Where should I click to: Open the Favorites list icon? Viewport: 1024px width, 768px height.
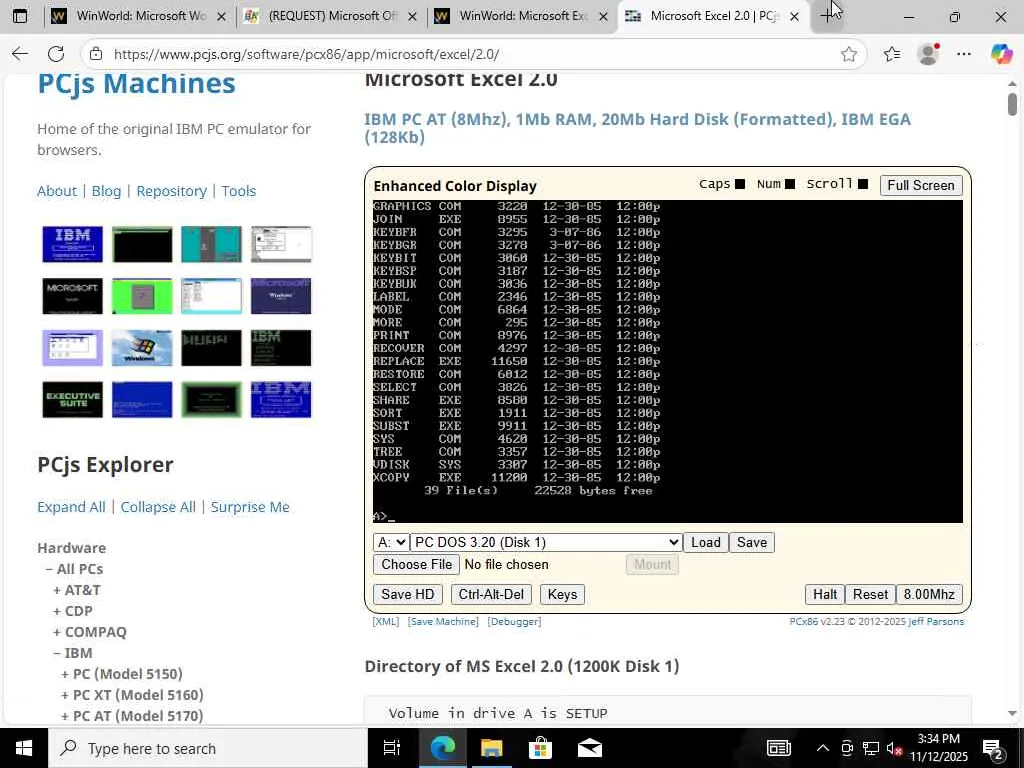pos(891,54)
